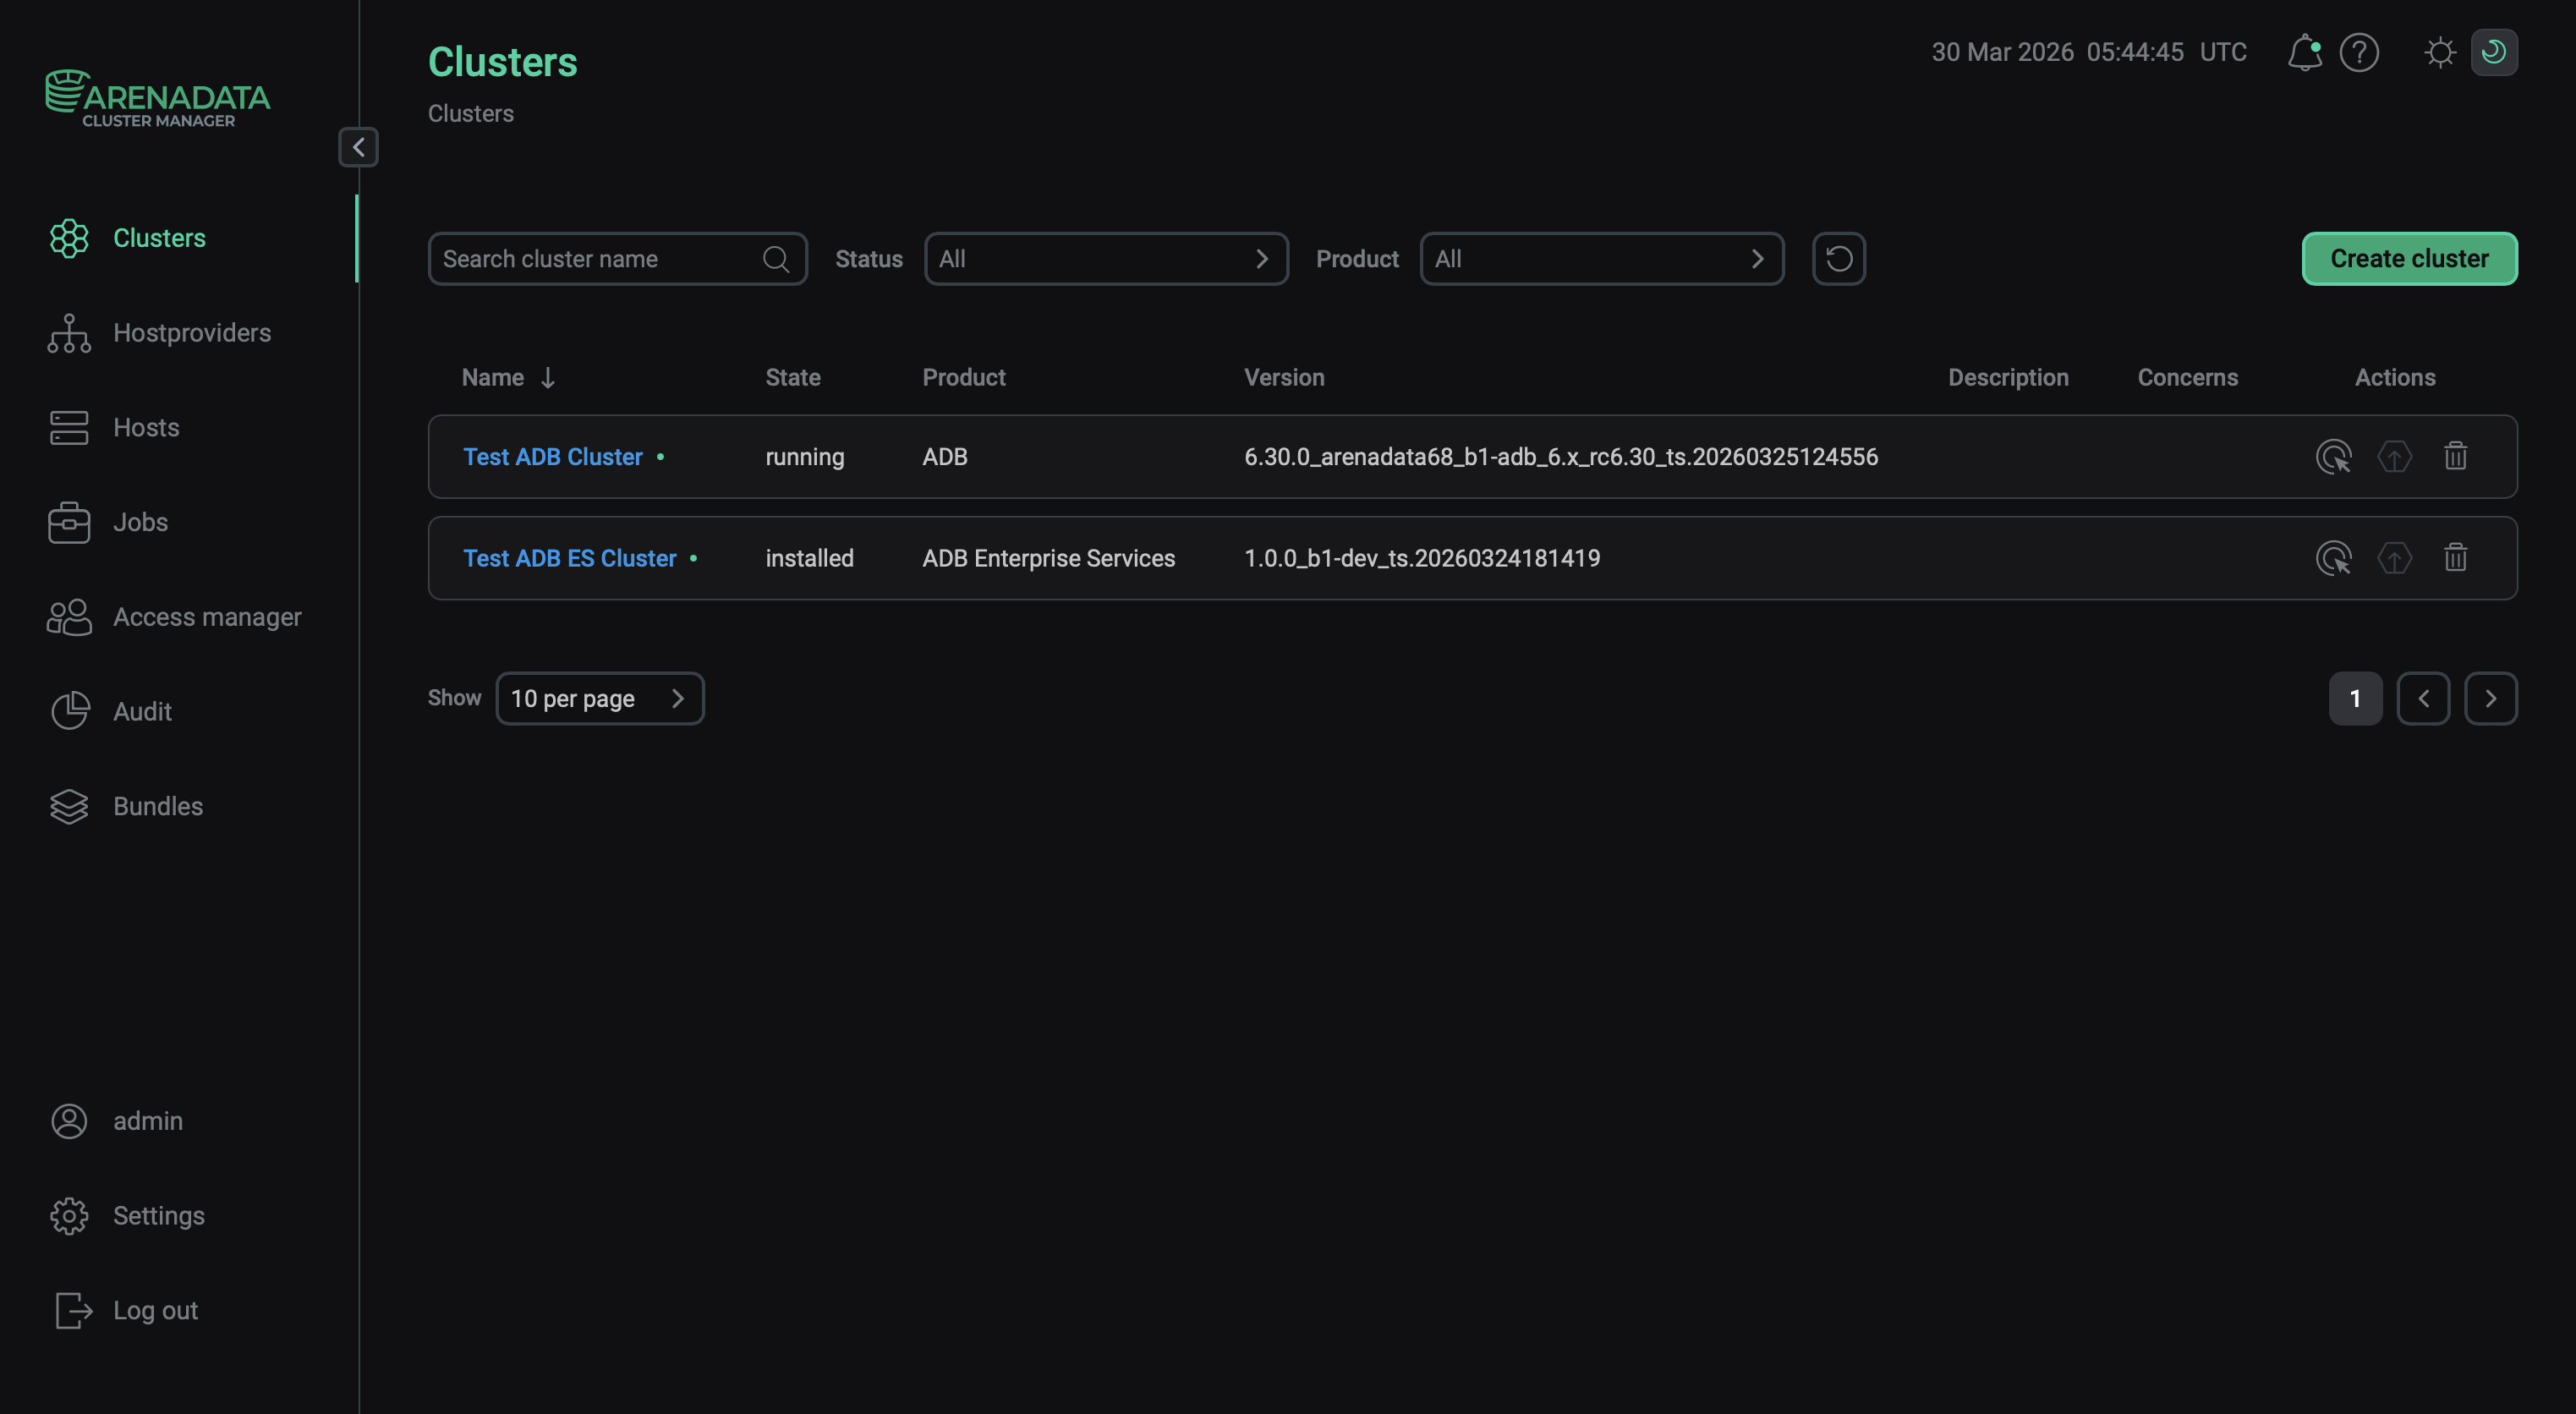
Task: Click the Create cluster button
Action: click(2409, 258)
